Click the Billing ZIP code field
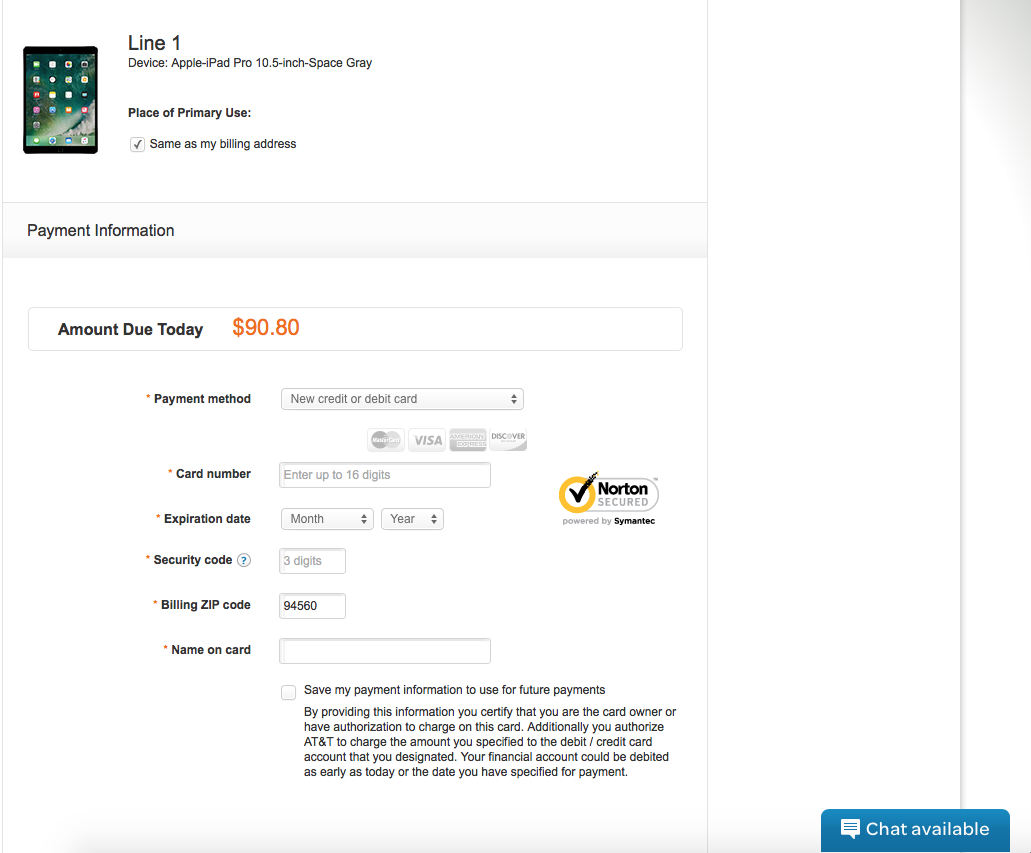Viewport: 1031px width, 853px height. coord(312,606)
